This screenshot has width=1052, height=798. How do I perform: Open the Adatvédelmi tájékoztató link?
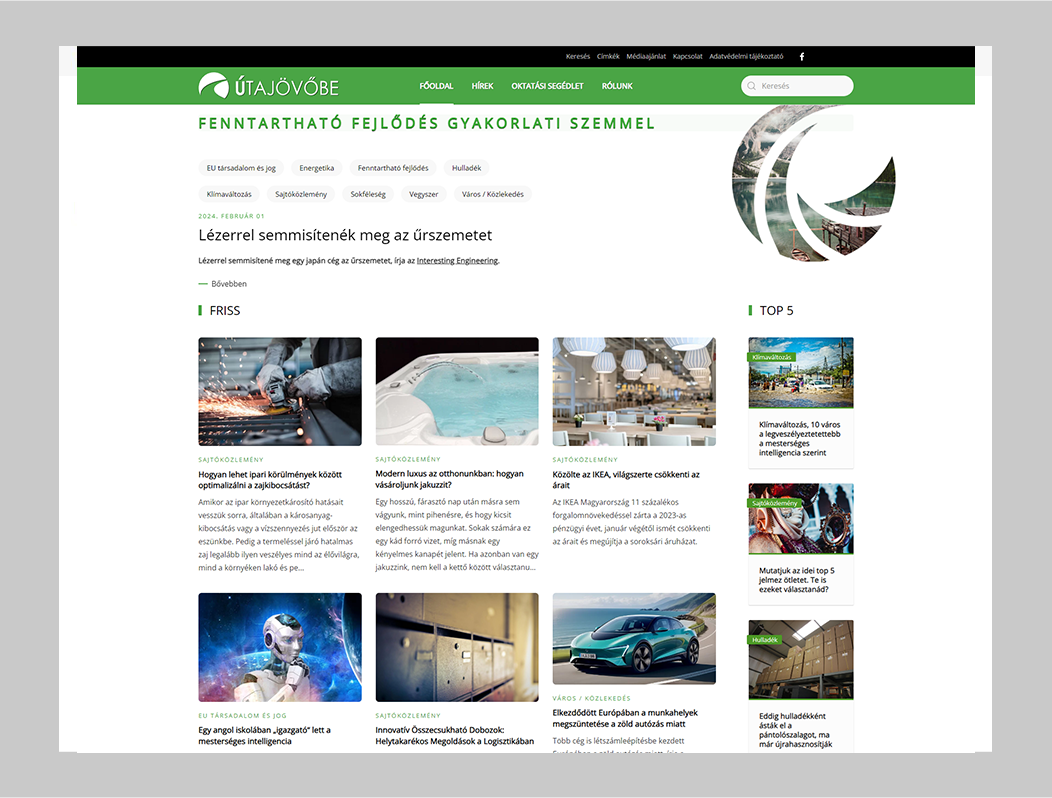point(746,57)
